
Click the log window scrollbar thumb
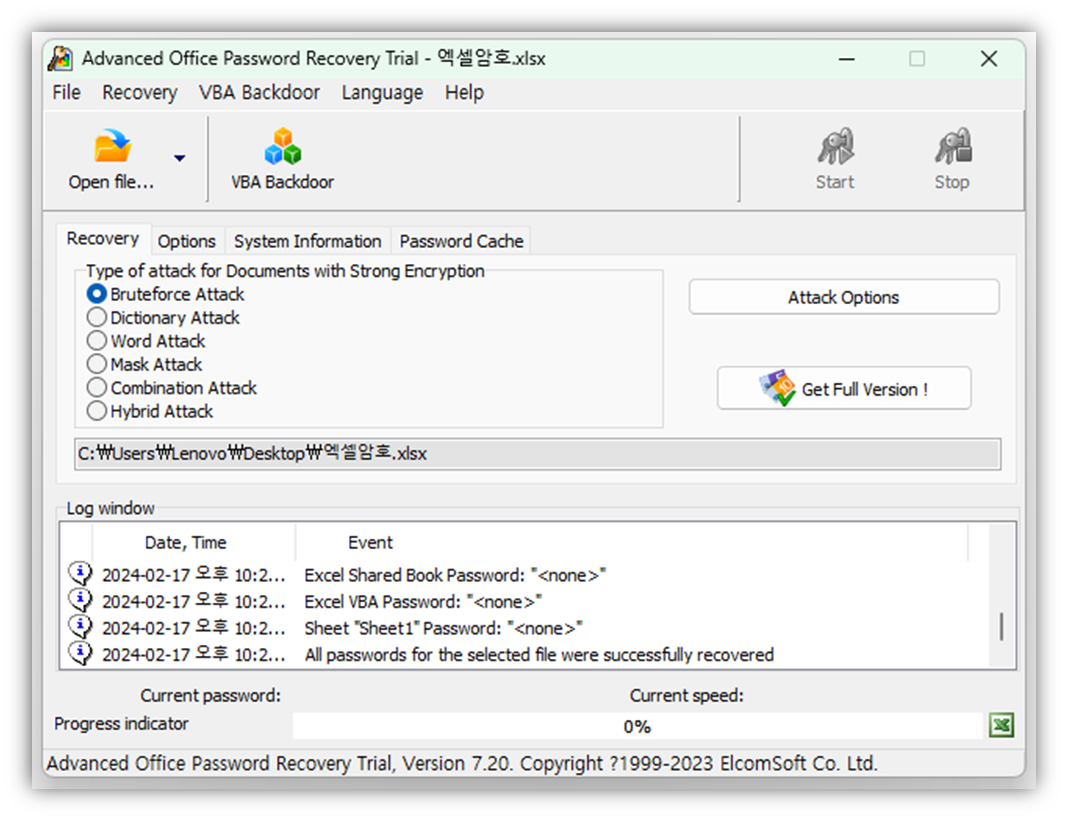point(1001,627)
